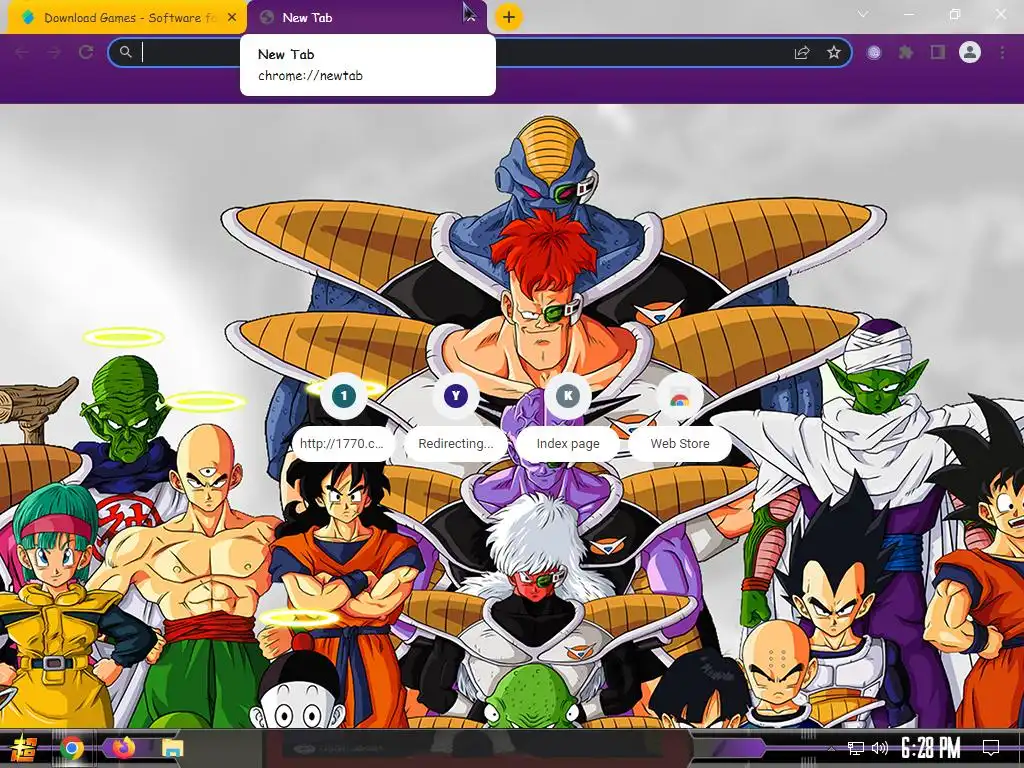Close the New Tab tab
This screenshot has width=1024, height=768.
(470, 18)
